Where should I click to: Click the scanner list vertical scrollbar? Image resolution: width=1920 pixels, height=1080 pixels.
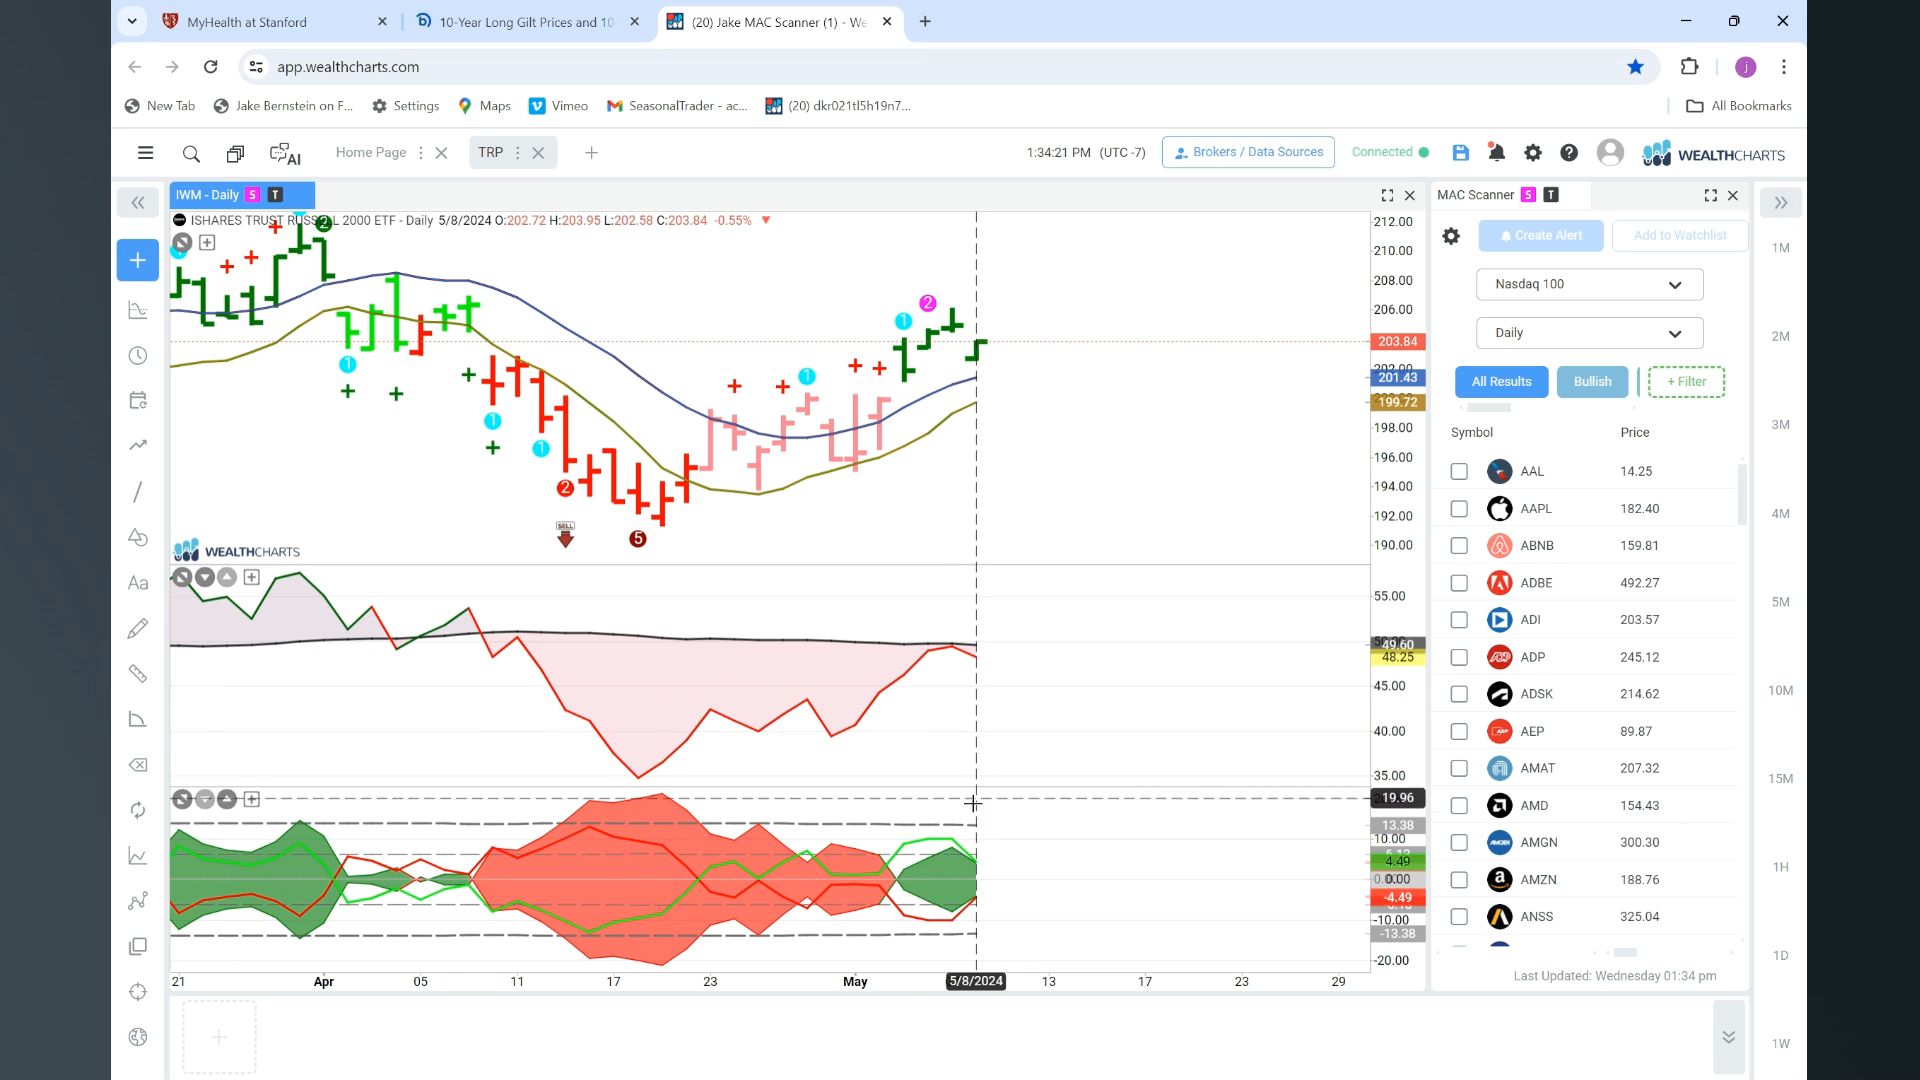pos(1742,494)
